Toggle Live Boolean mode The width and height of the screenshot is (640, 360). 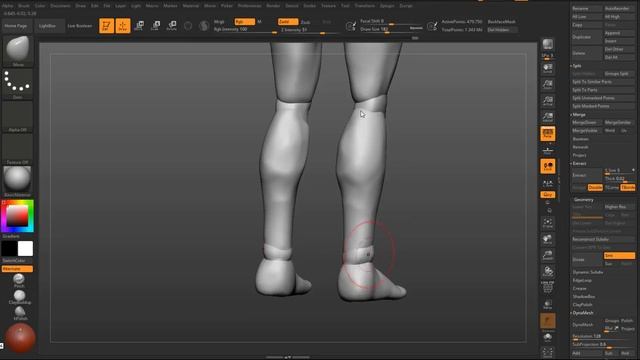tap(80, 26)
